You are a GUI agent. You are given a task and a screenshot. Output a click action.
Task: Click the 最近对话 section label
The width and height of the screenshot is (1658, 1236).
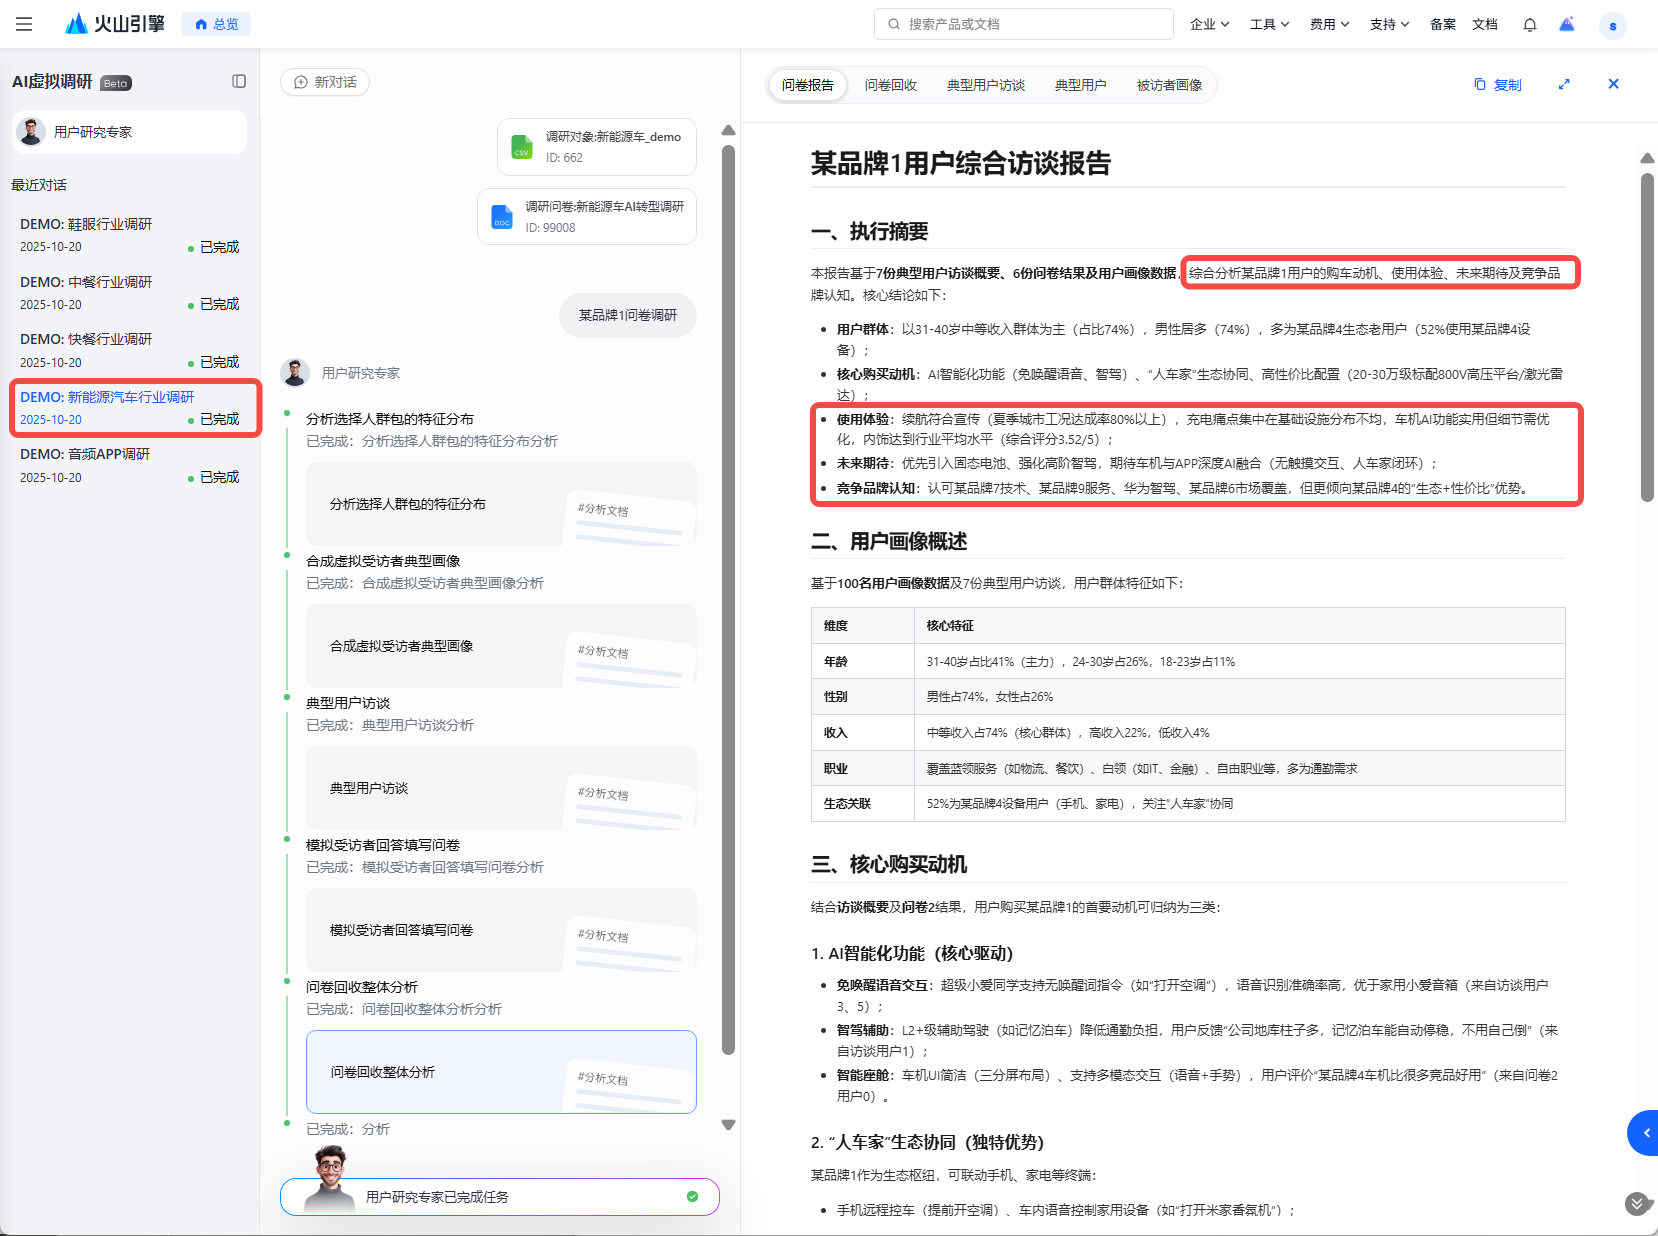coord(39,185)
